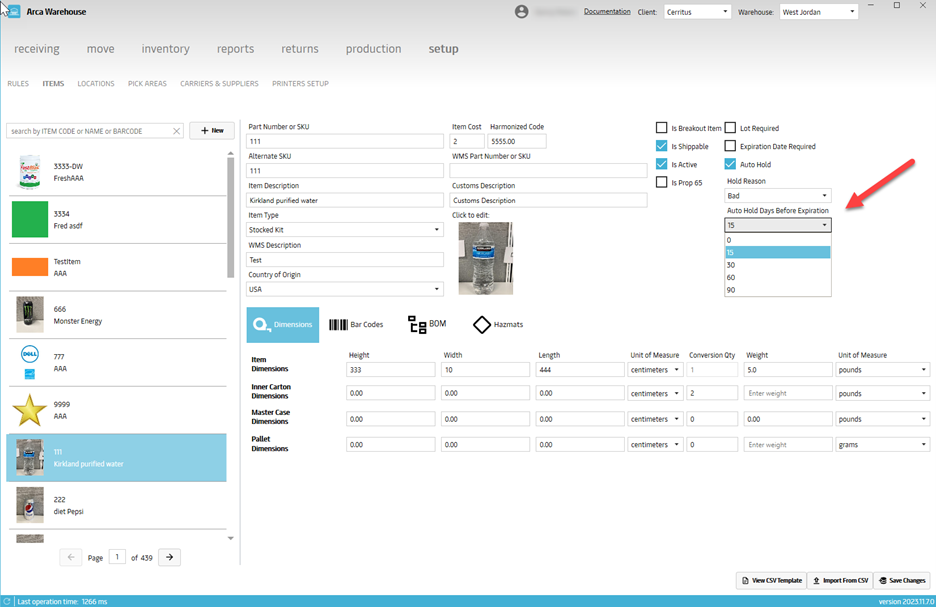Switch to the inventory menu
Viewport: 936px width, 607px height.
pos(165,49)
